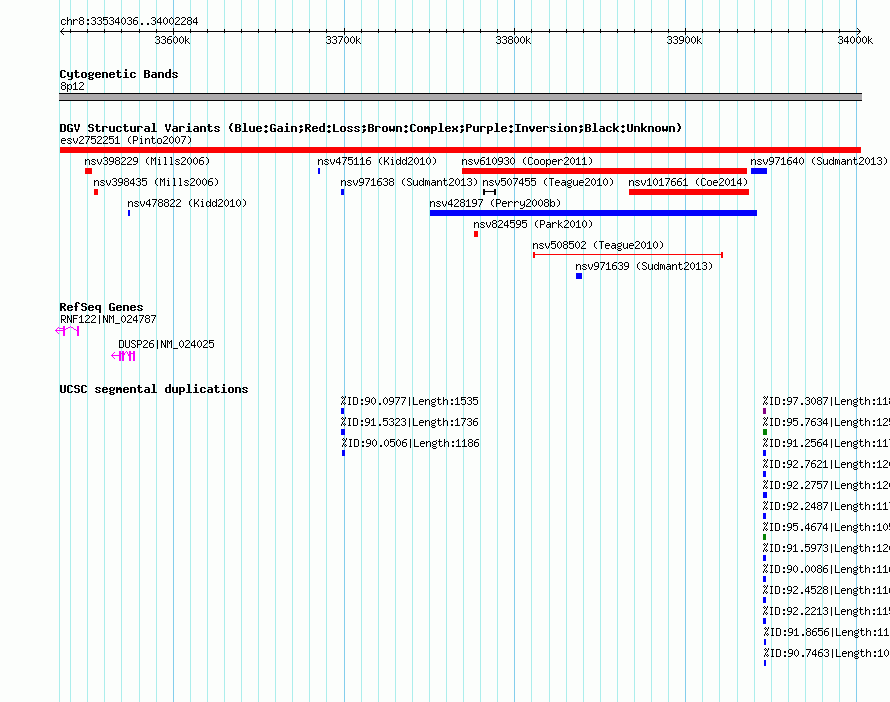Click the %ID:90.7463 segmental duplication entry

(x=826, y=653)
